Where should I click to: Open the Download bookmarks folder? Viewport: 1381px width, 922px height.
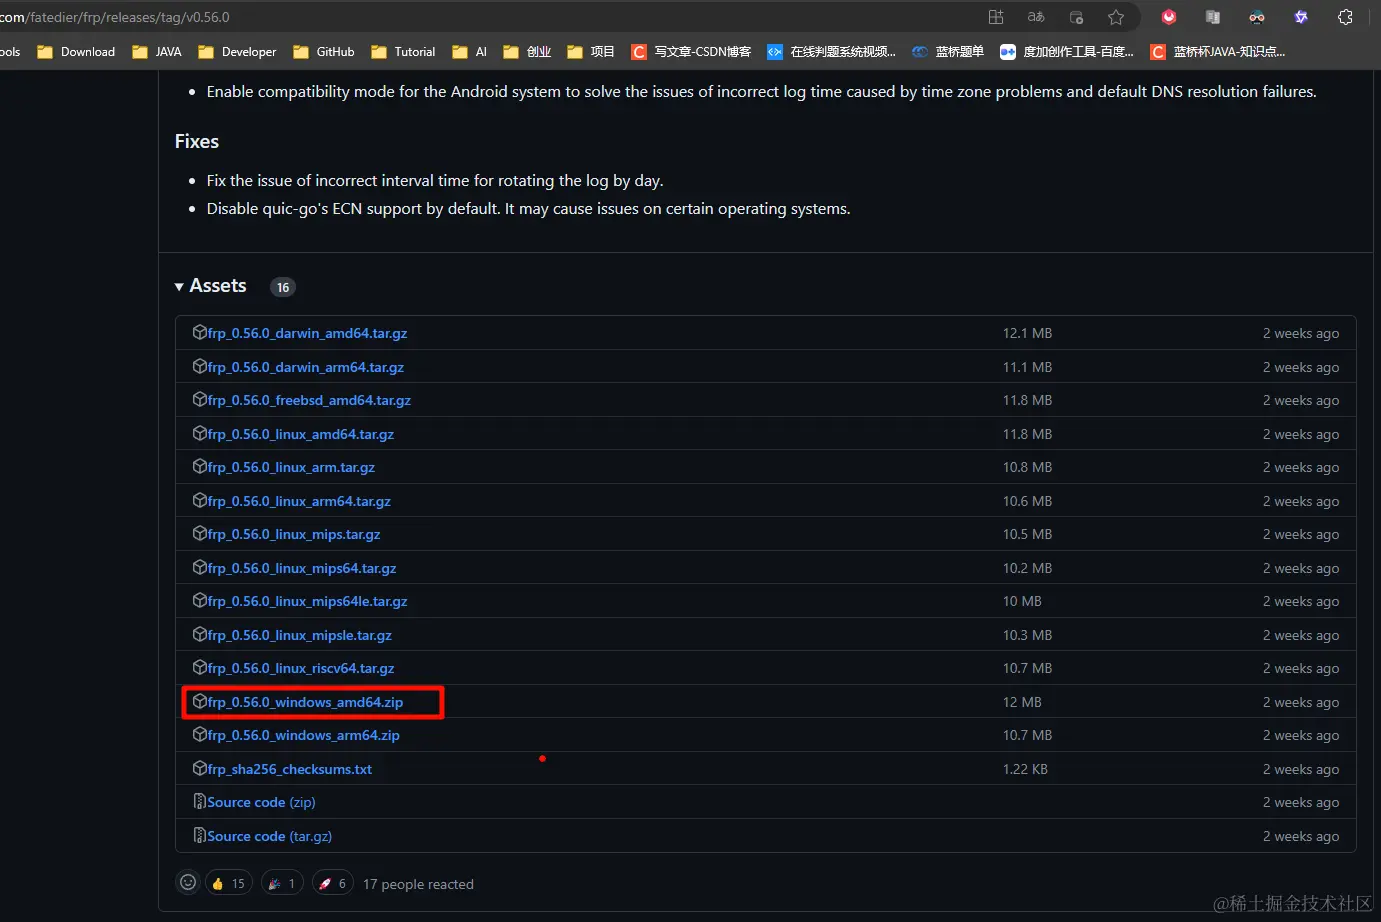(76, 52)
